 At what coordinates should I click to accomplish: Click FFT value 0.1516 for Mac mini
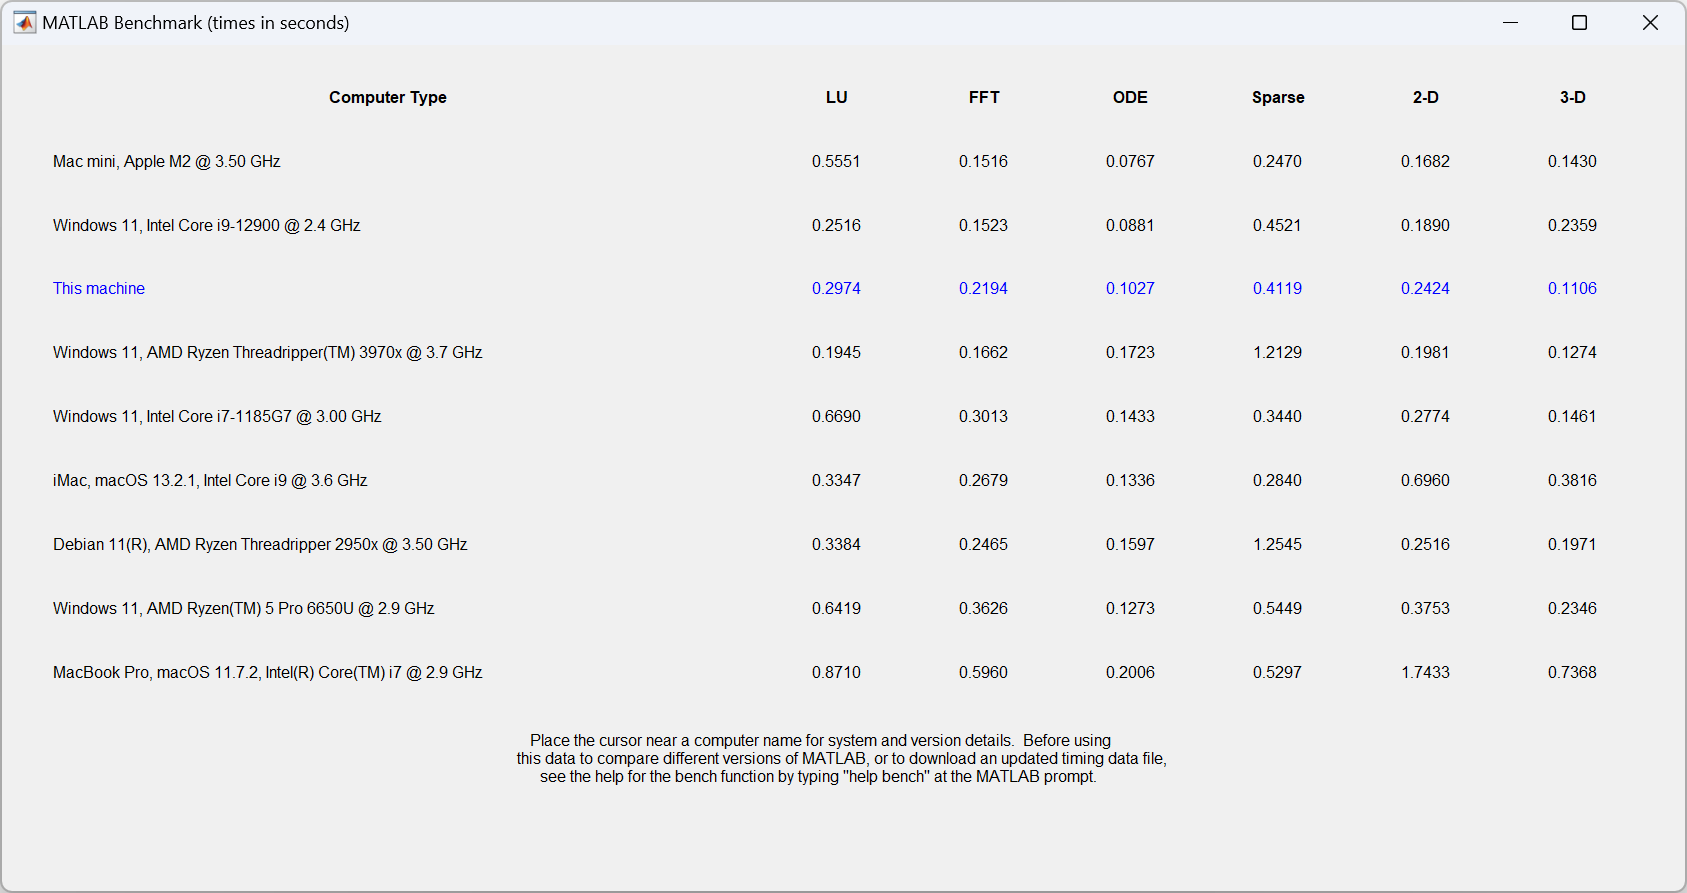click(983, 161)
